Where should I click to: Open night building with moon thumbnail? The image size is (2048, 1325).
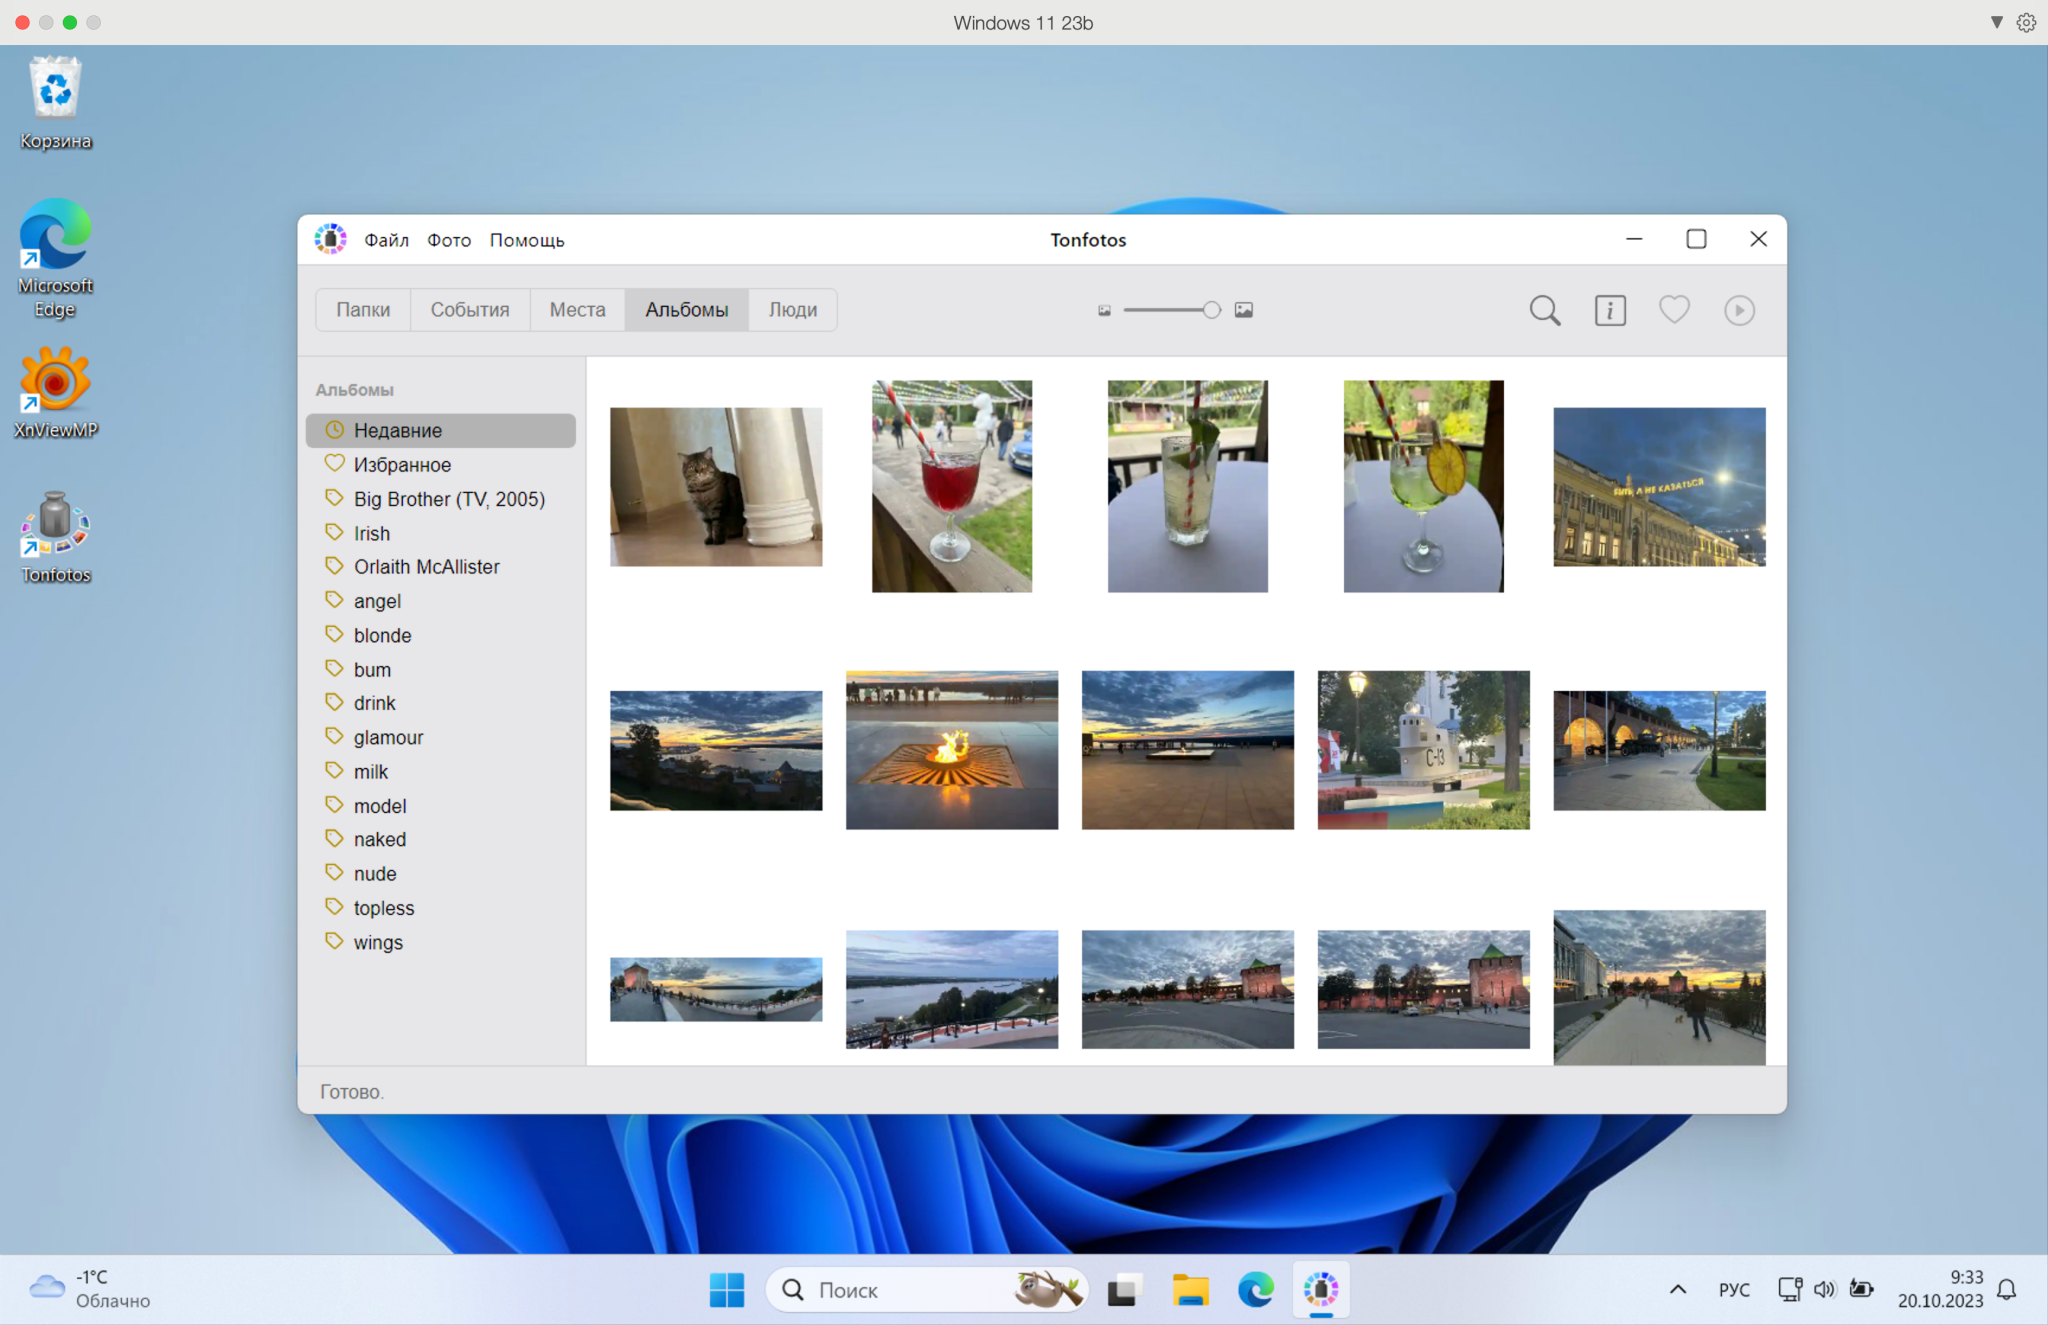(1659, 487)
